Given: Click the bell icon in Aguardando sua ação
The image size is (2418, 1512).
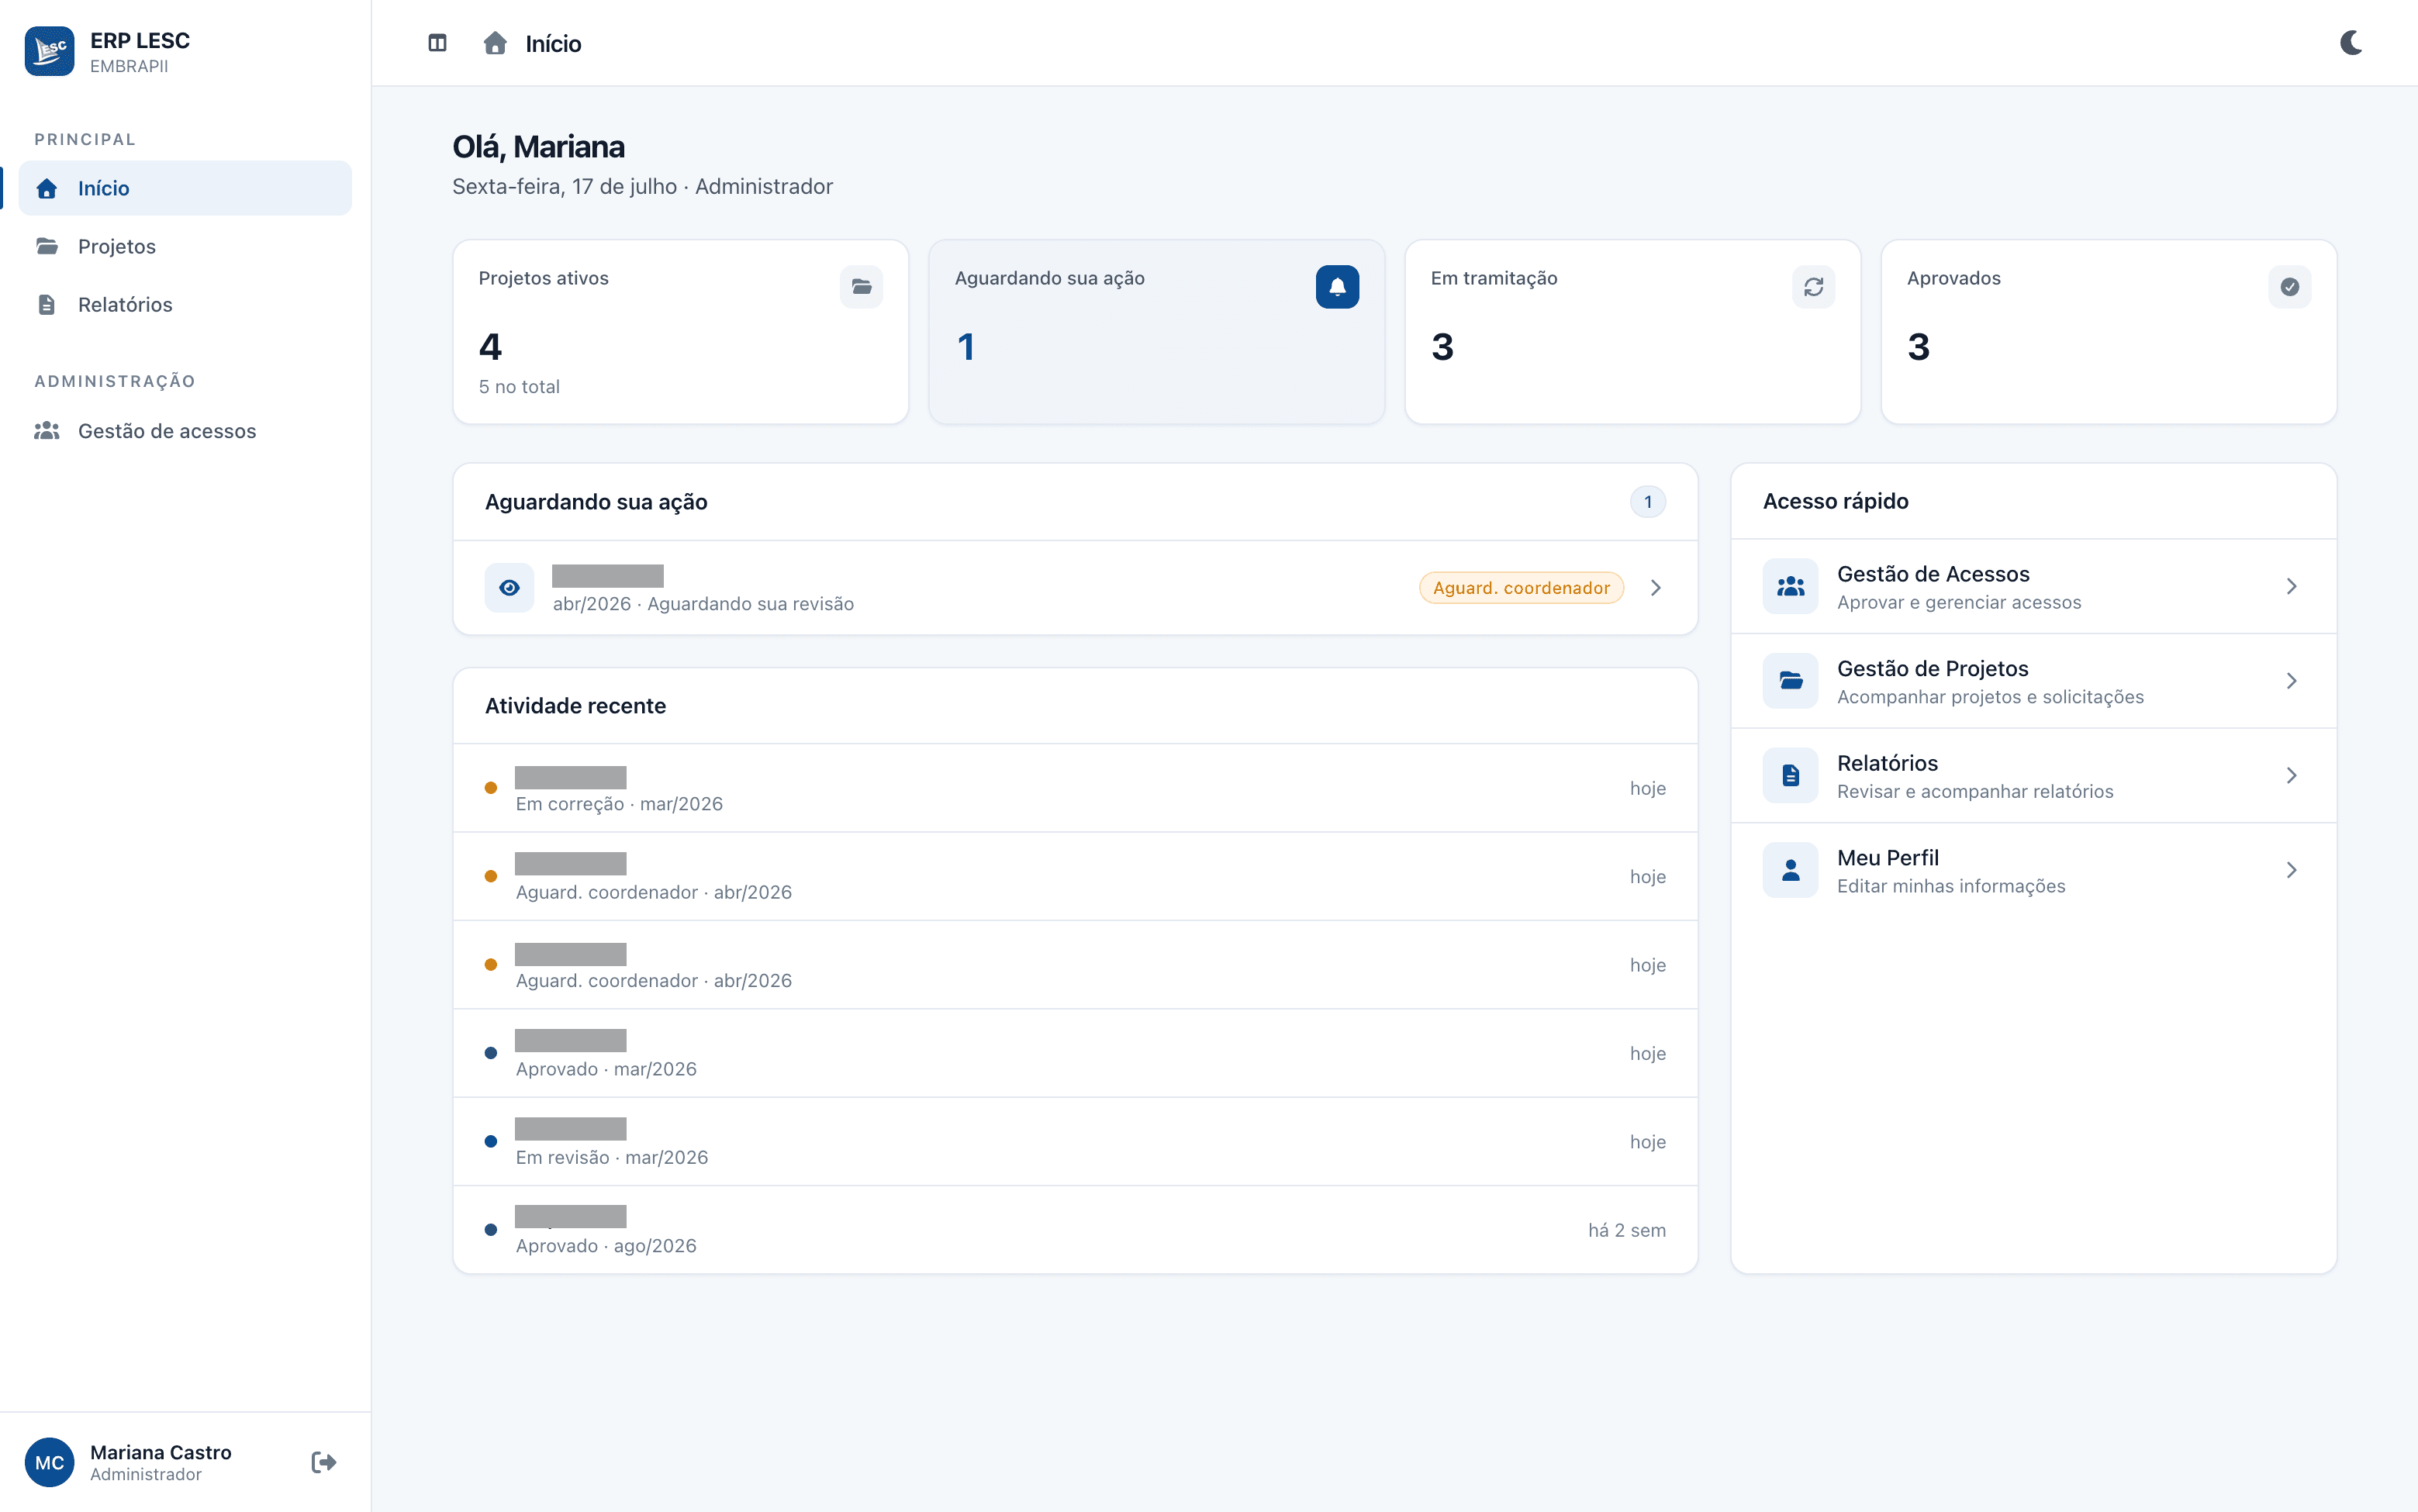Looking at the screenshot, I should [x=1337, y=287].
